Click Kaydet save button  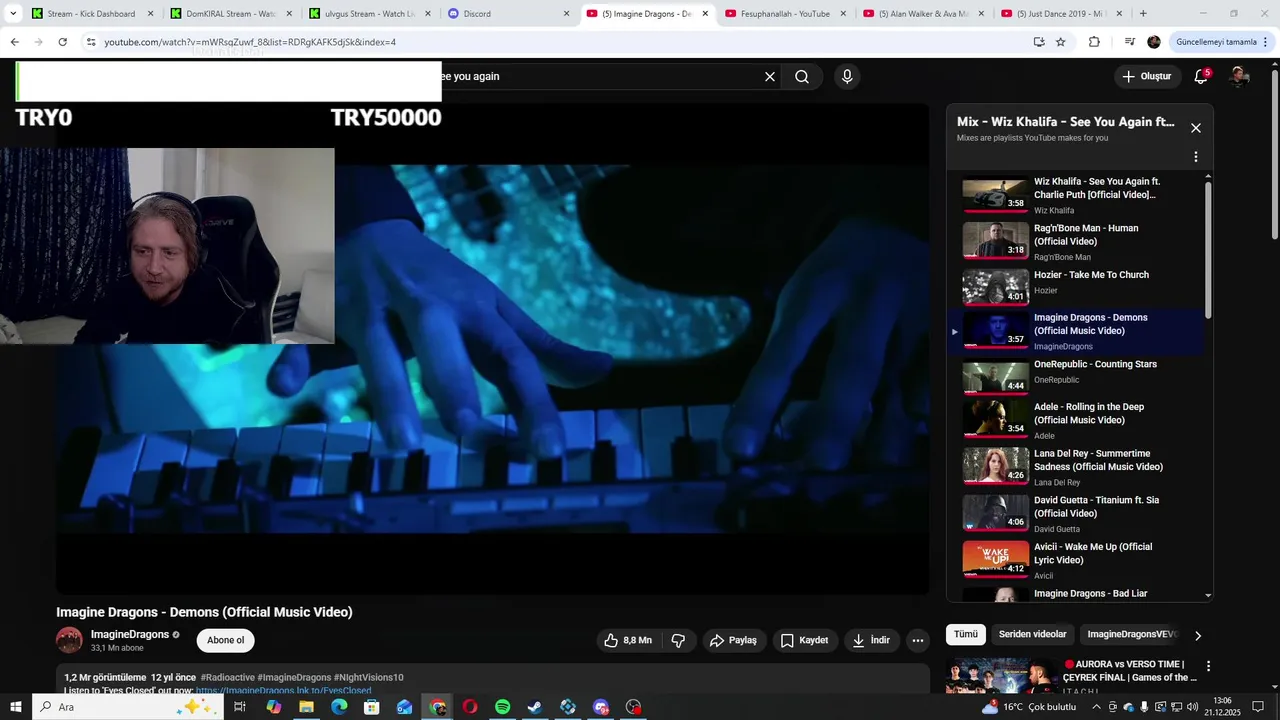[x=804, y=640]
